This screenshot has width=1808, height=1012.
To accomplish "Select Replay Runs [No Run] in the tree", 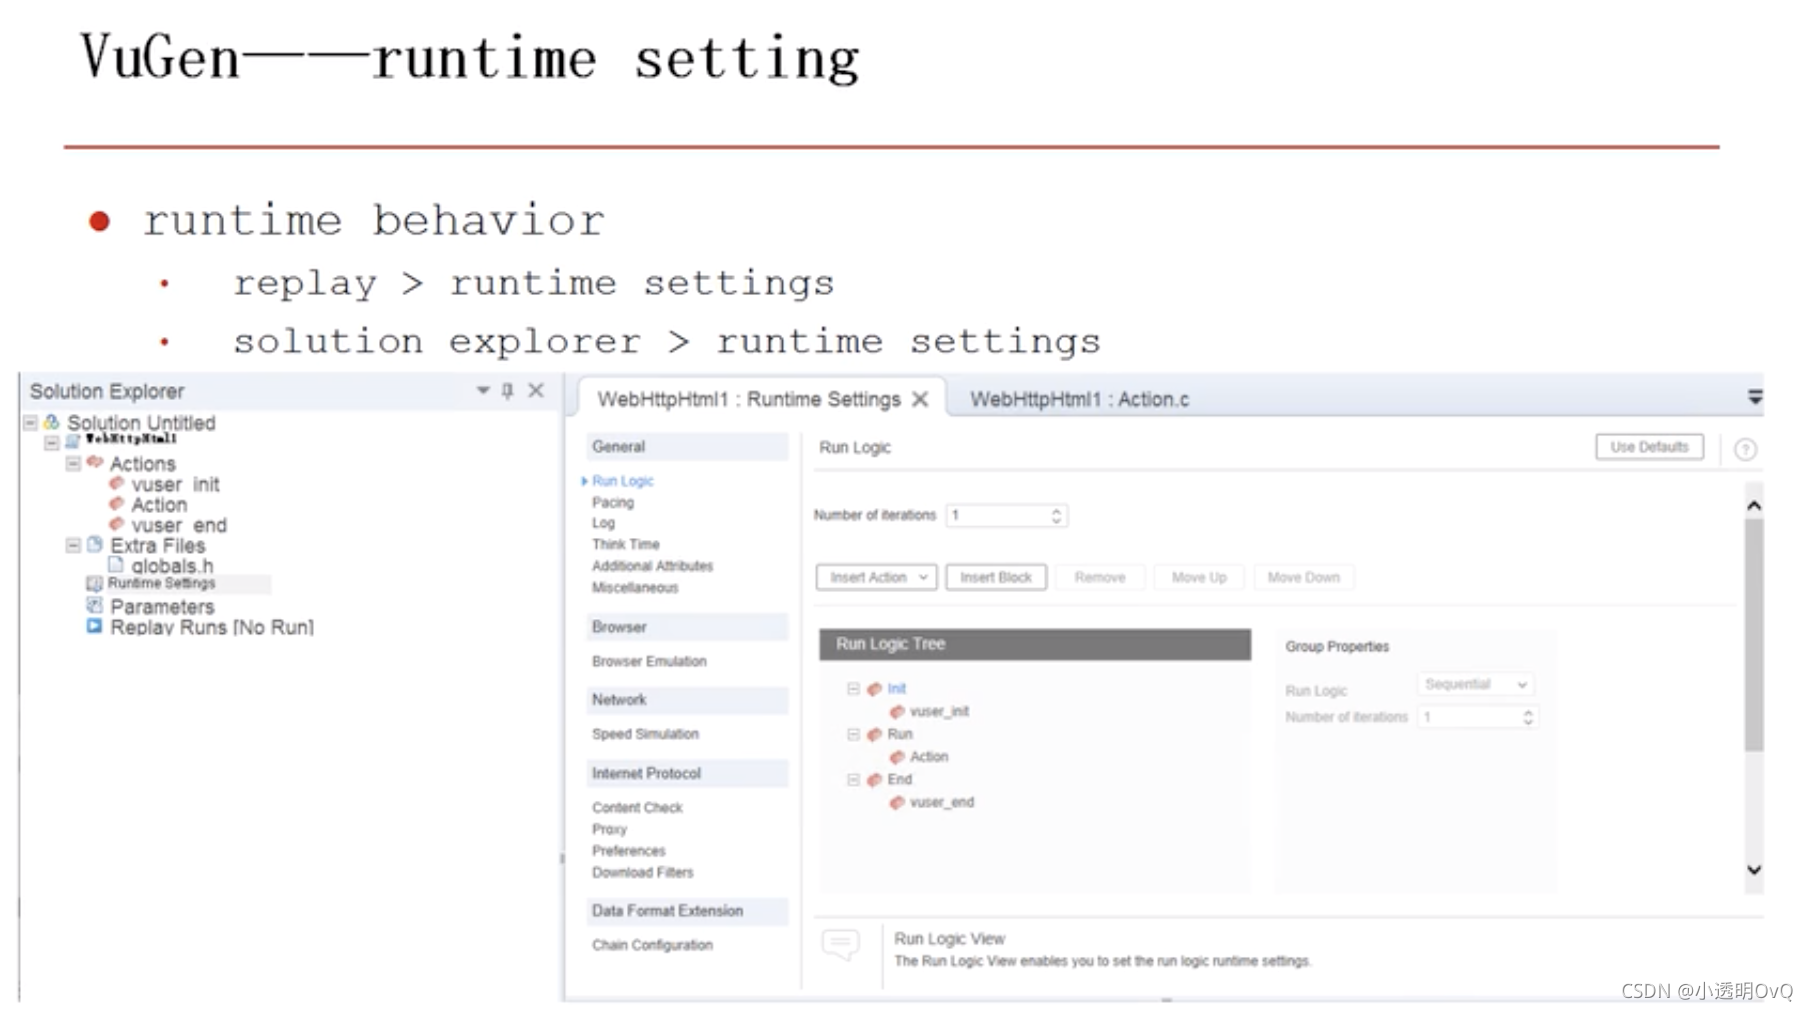I will (x=212, y=627).
